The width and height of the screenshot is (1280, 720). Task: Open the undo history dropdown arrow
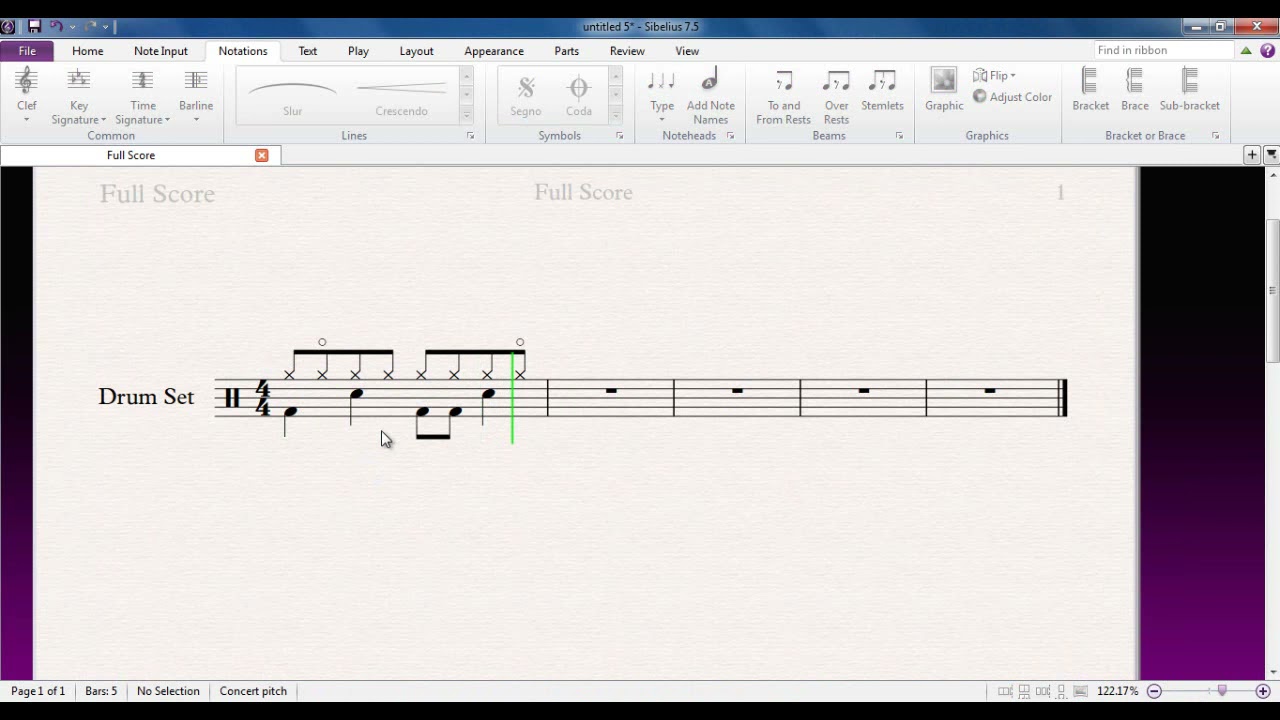click(72, 27)
